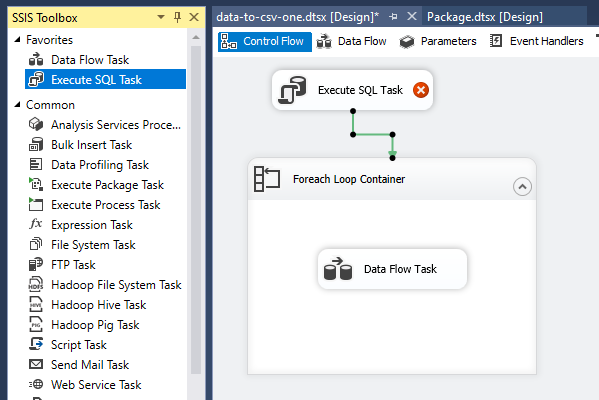Collapse the Common section
The height and width of the screenshot is (400, 599).
pos(17,104)
